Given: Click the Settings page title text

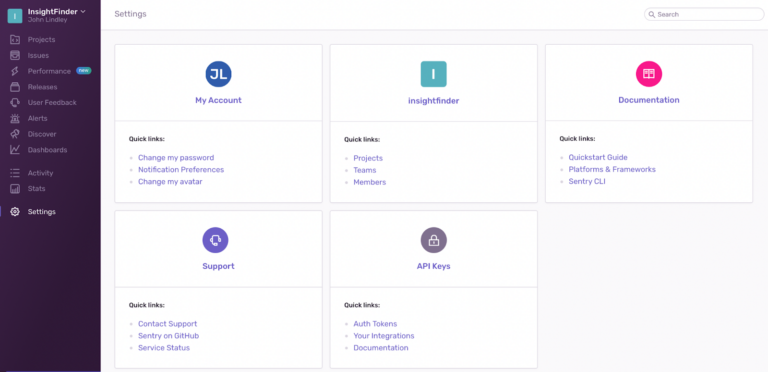Looking at the screenshot, I should [x=130, y=14].
